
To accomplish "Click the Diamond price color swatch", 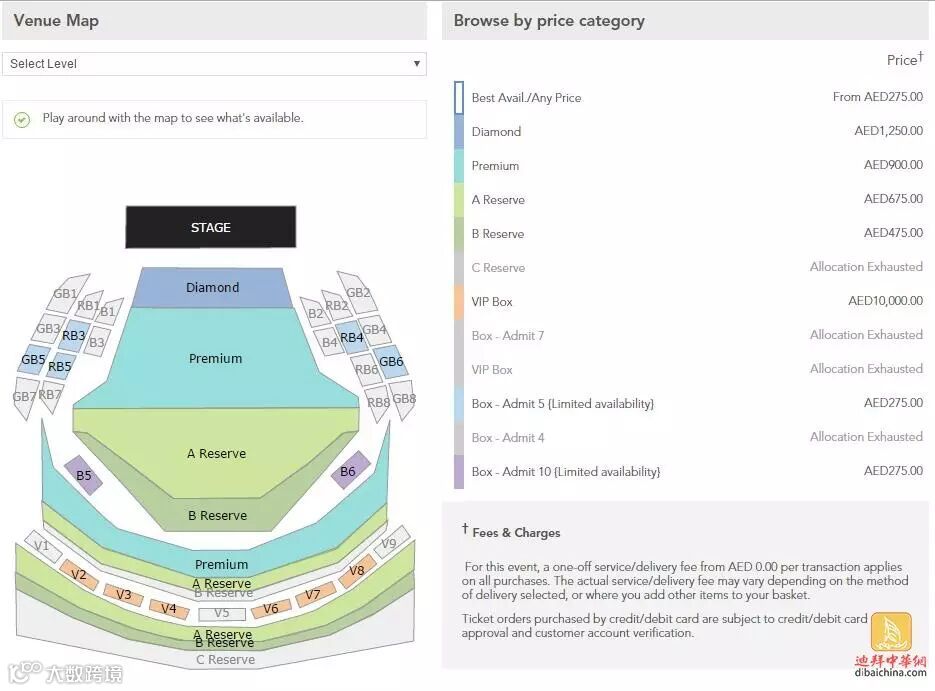I will click(x=459, y=132).
